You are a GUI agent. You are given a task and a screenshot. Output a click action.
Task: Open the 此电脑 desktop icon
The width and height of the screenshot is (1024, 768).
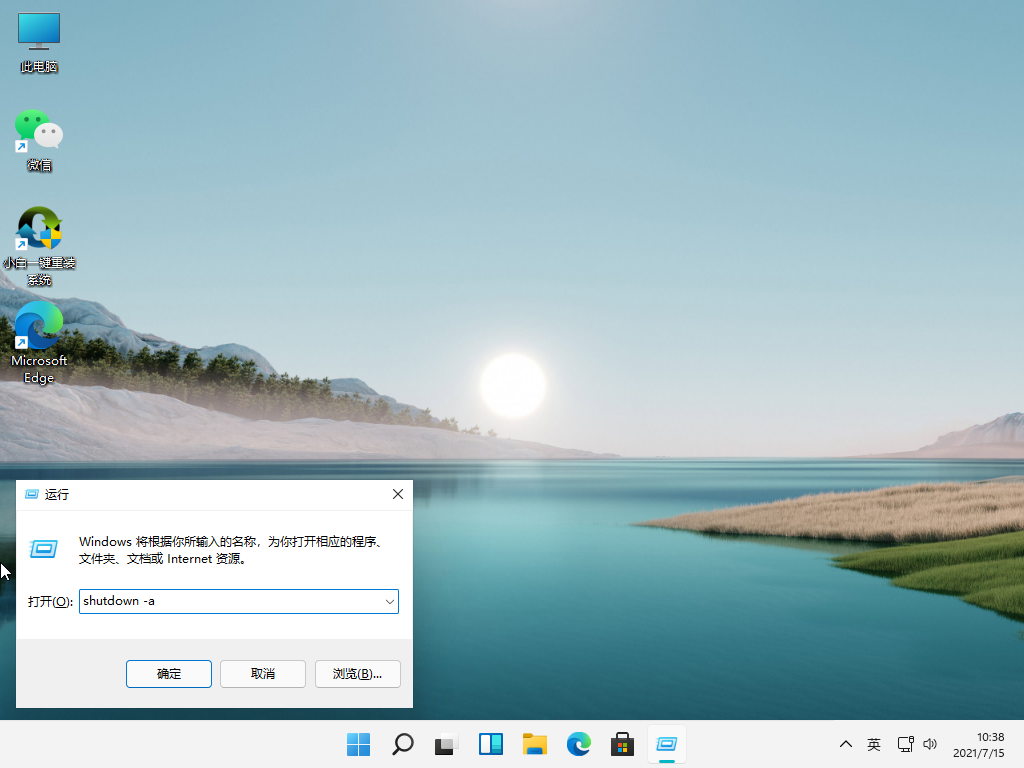[39, 42]
